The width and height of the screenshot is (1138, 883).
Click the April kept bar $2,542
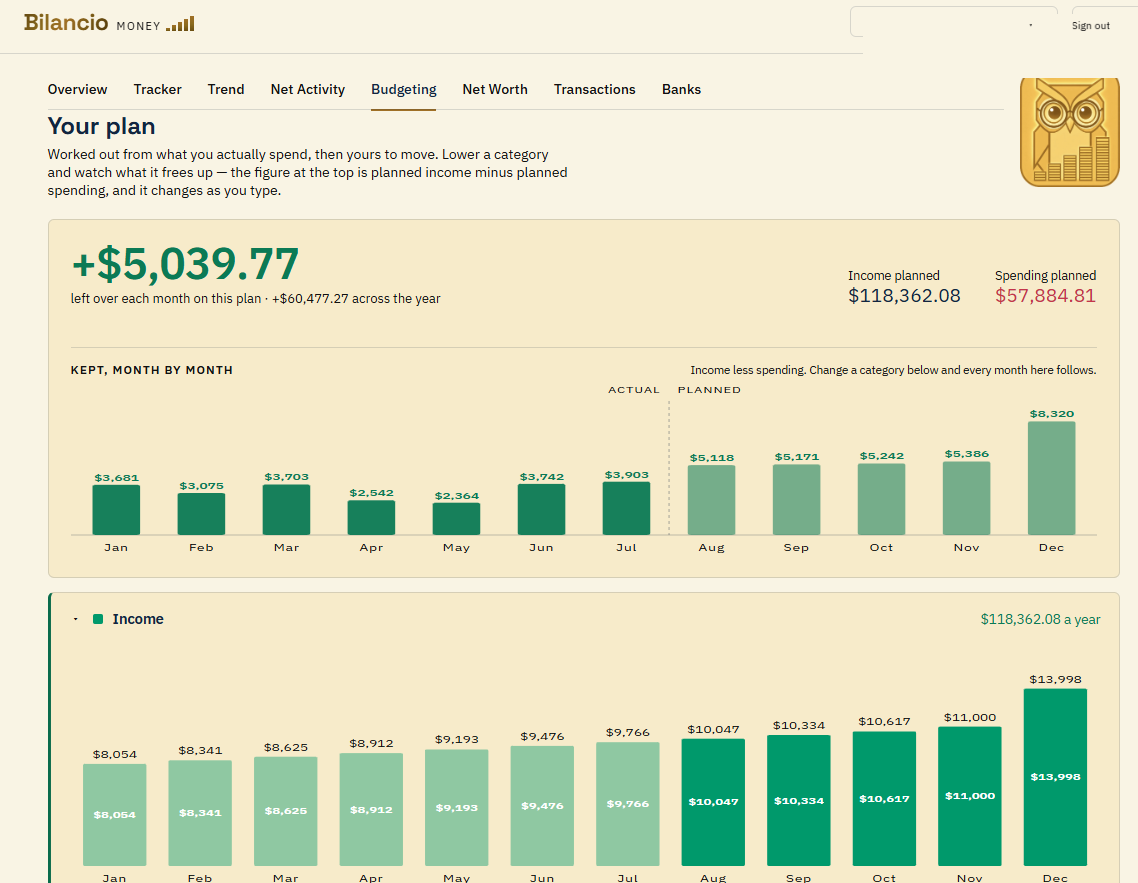pyautogui.click(x=371, y=517)
